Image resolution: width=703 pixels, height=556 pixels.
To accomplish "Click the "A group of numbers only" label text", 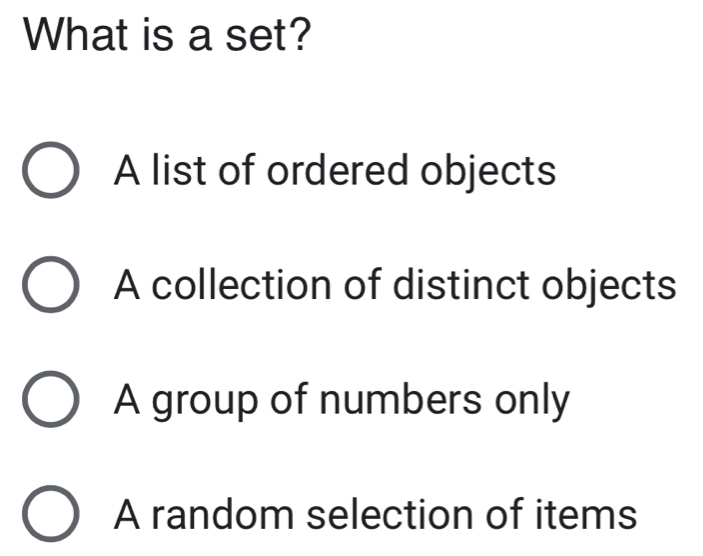I will click(x=342, y=402).
